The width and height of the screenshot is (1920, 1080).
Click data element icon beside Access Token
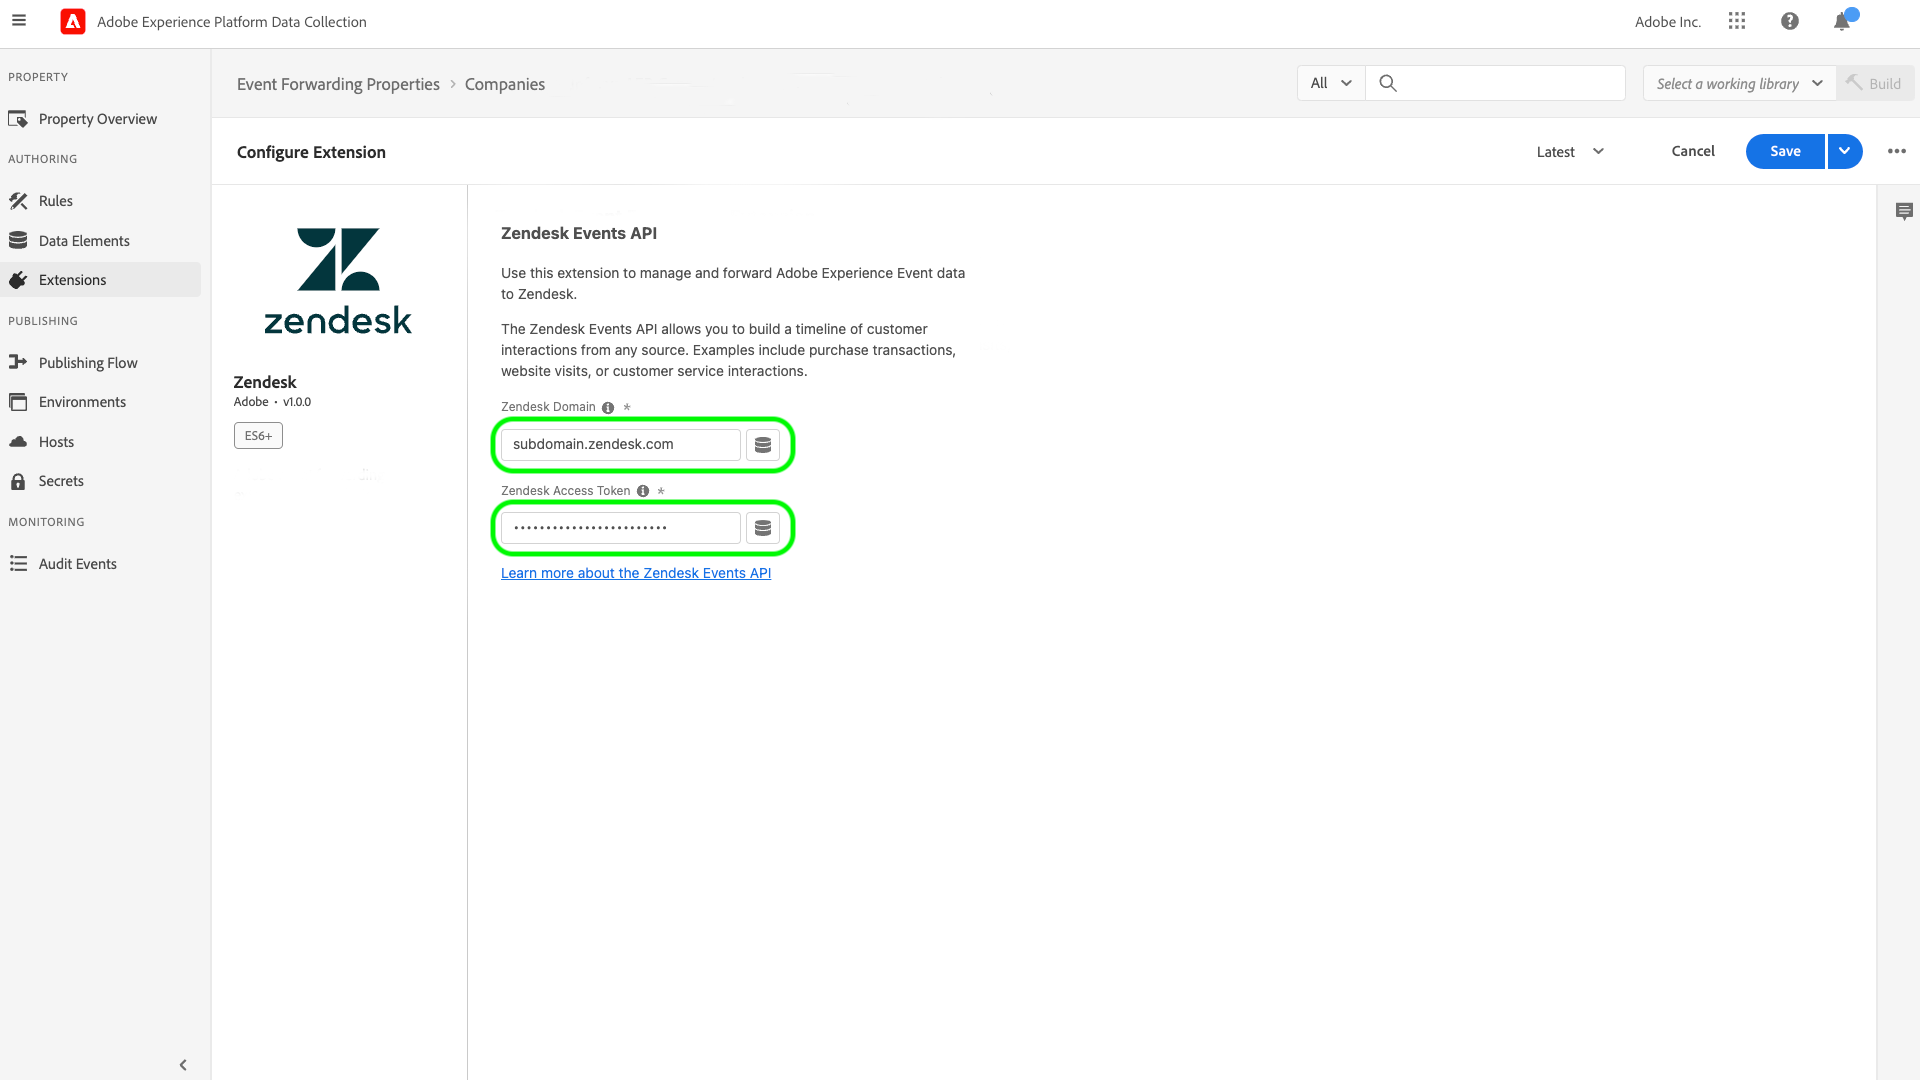(x=763, y=528)
